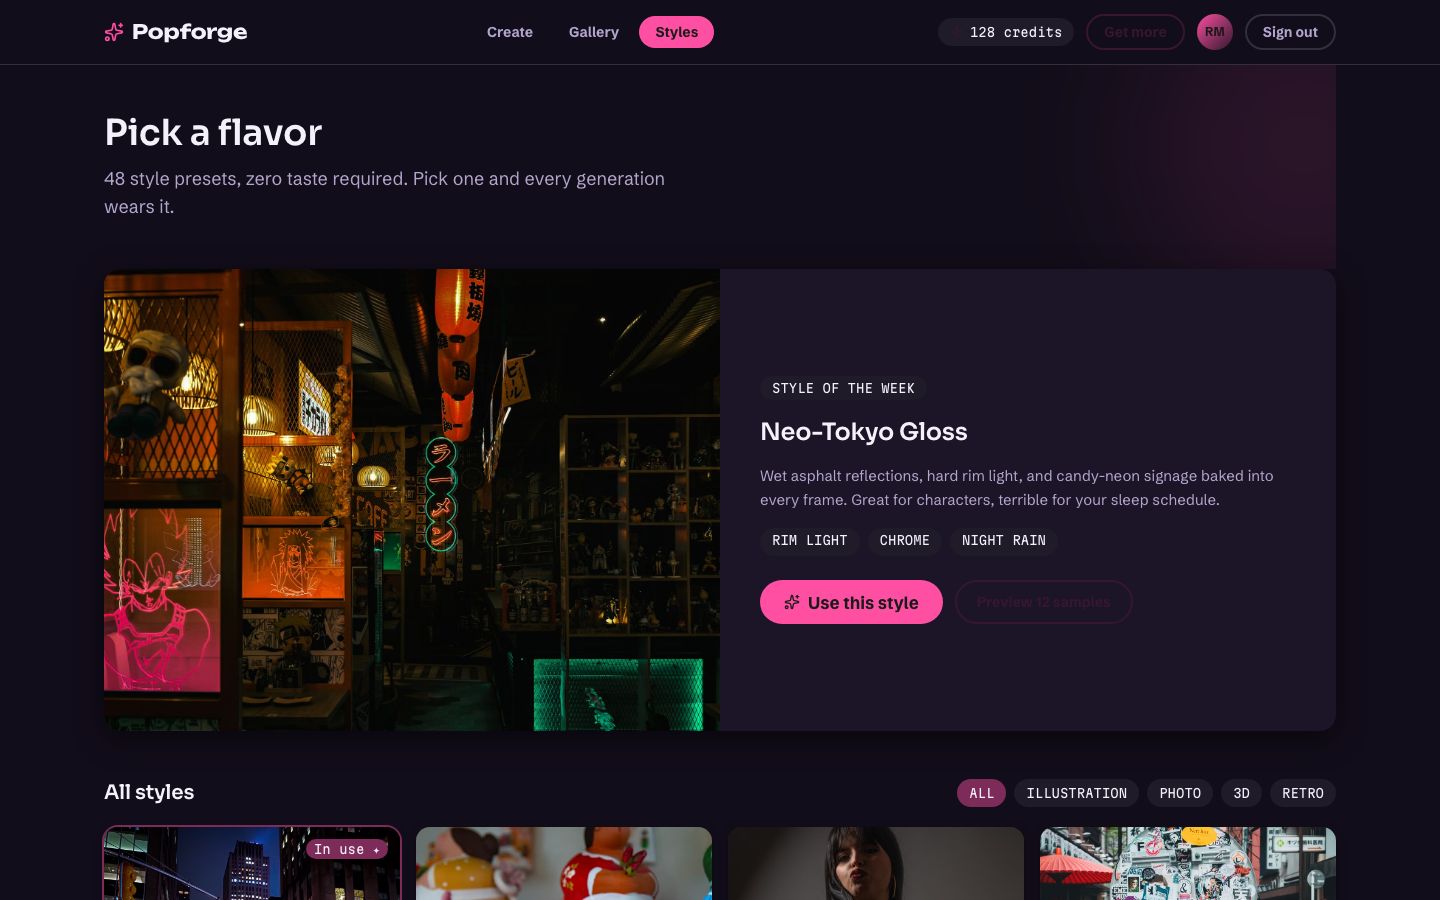The height and width of the screenshot is (900, 1440).
Task: Select the Styles nav tab
Action: [x=676, y=32]
